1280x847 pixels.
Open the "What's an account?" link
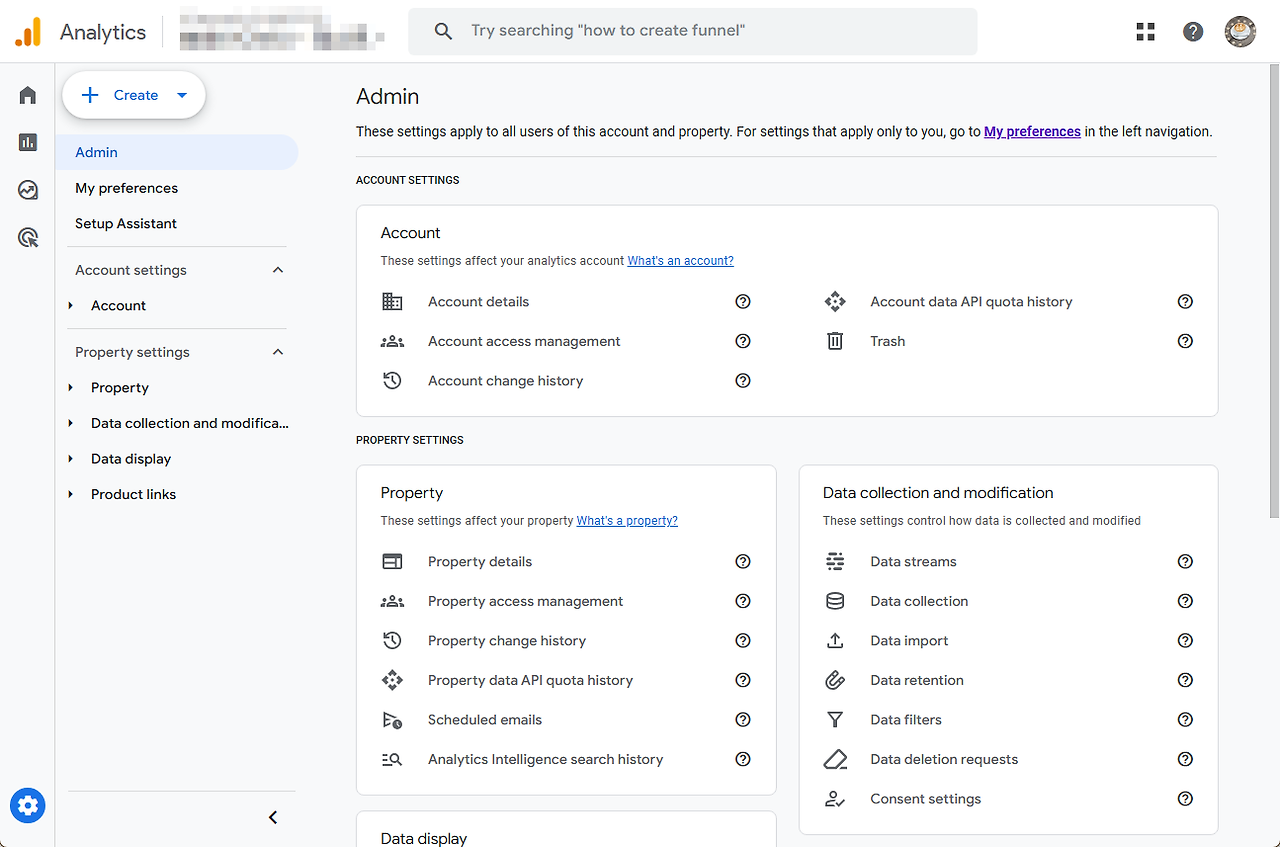pyautogui.click(x=680, y=261)
